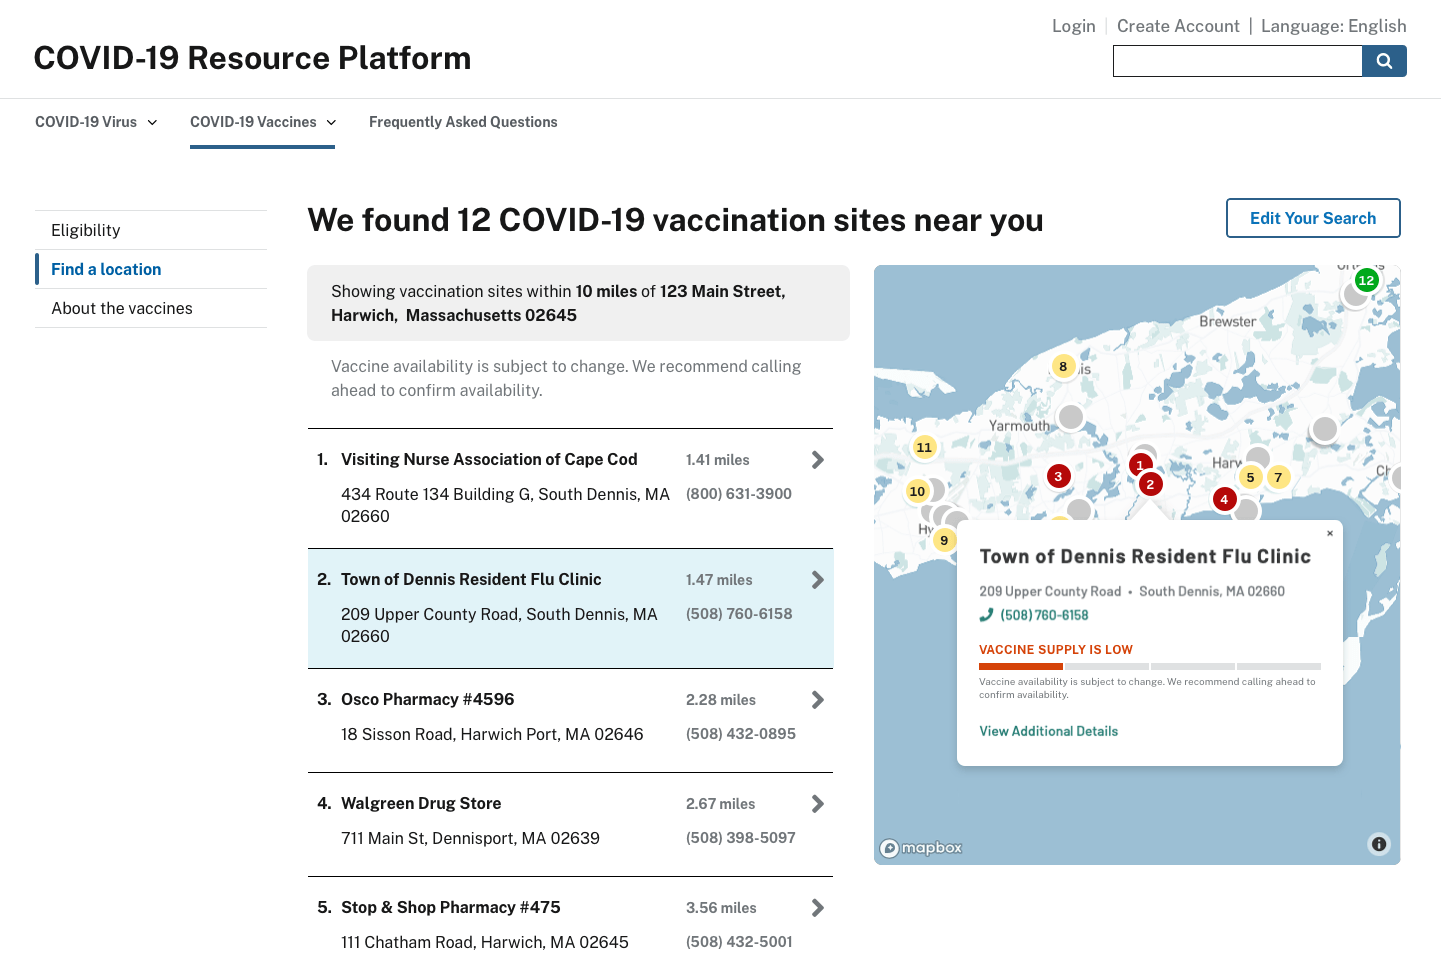Select Osco Pharmacy #4596 result
The width and height of the screenshot is (1441, 958).
coord(427,699)
